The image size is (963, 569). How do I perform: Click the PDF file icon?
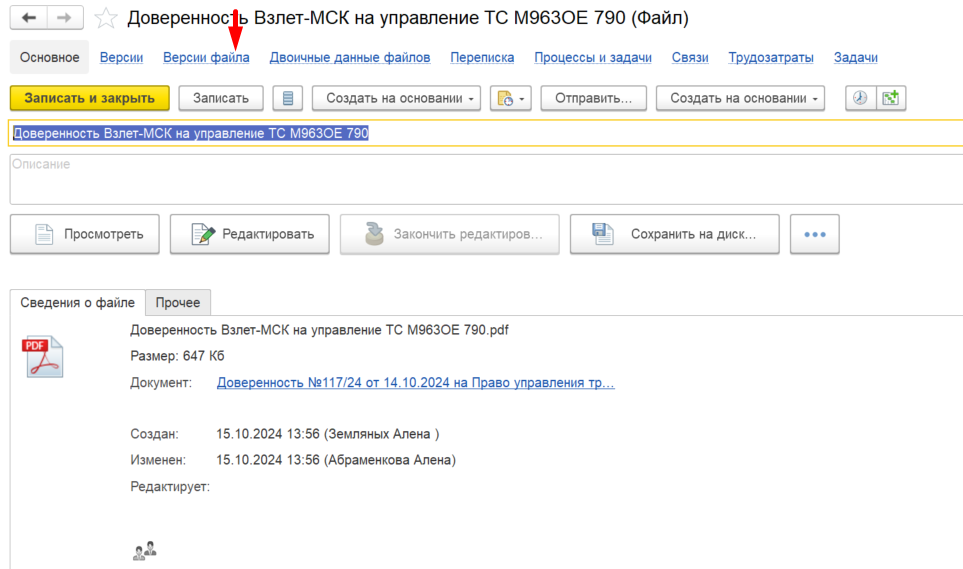coord(42,356)
